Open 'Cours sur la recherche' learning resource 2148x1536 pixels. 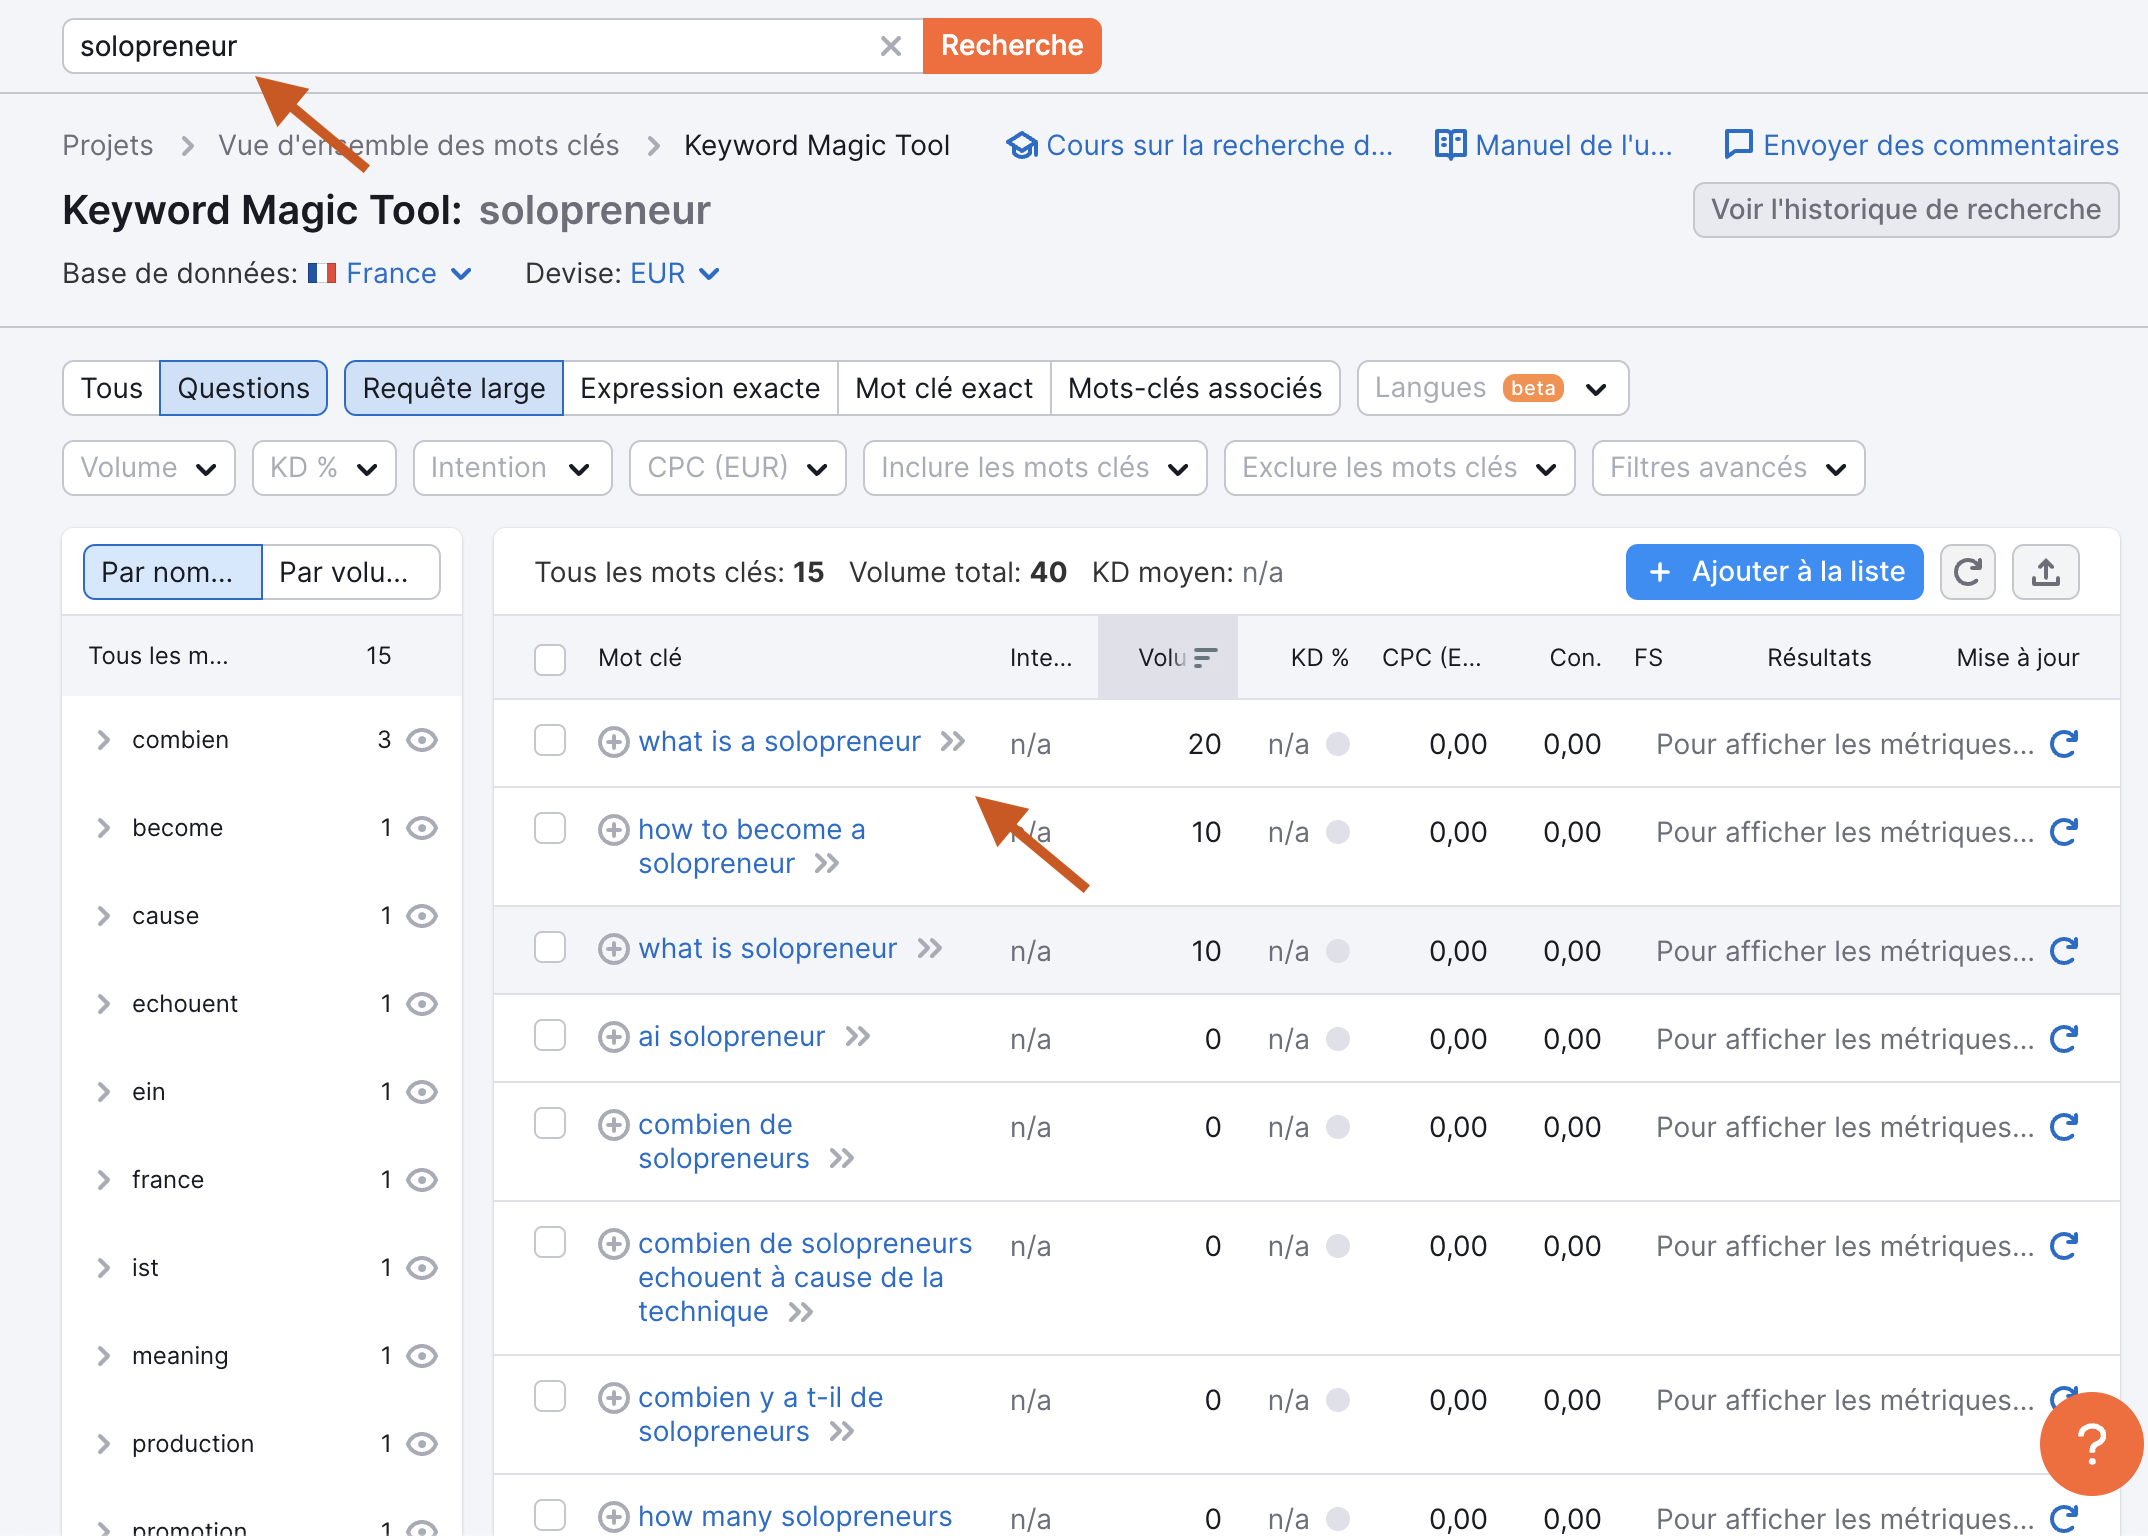pyautogui.click(x=1200, y=145)
